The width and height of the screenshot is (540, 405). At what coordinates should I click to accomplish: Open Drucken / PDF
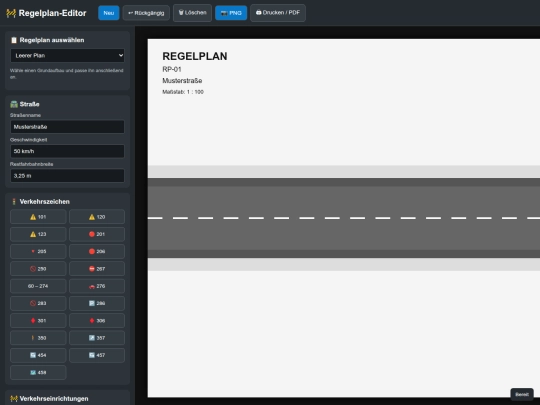point(278,13)
